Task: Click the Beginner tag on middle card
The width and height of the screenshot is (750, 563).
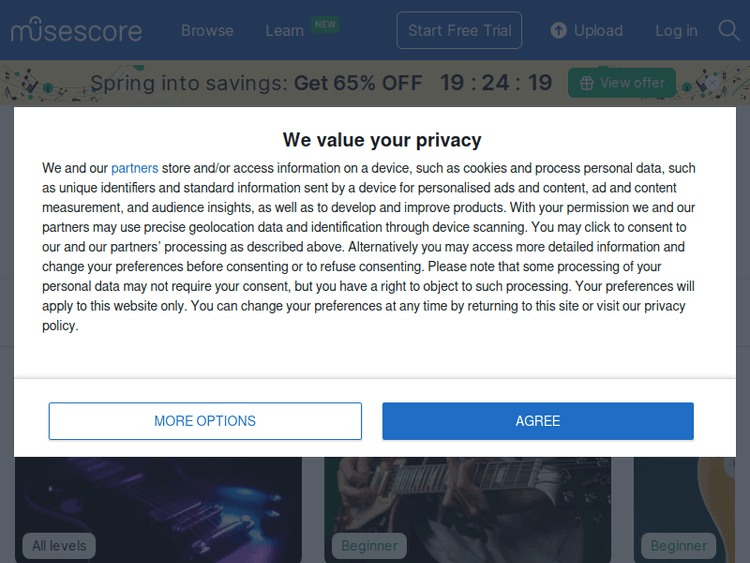Action: coord(369,546)
